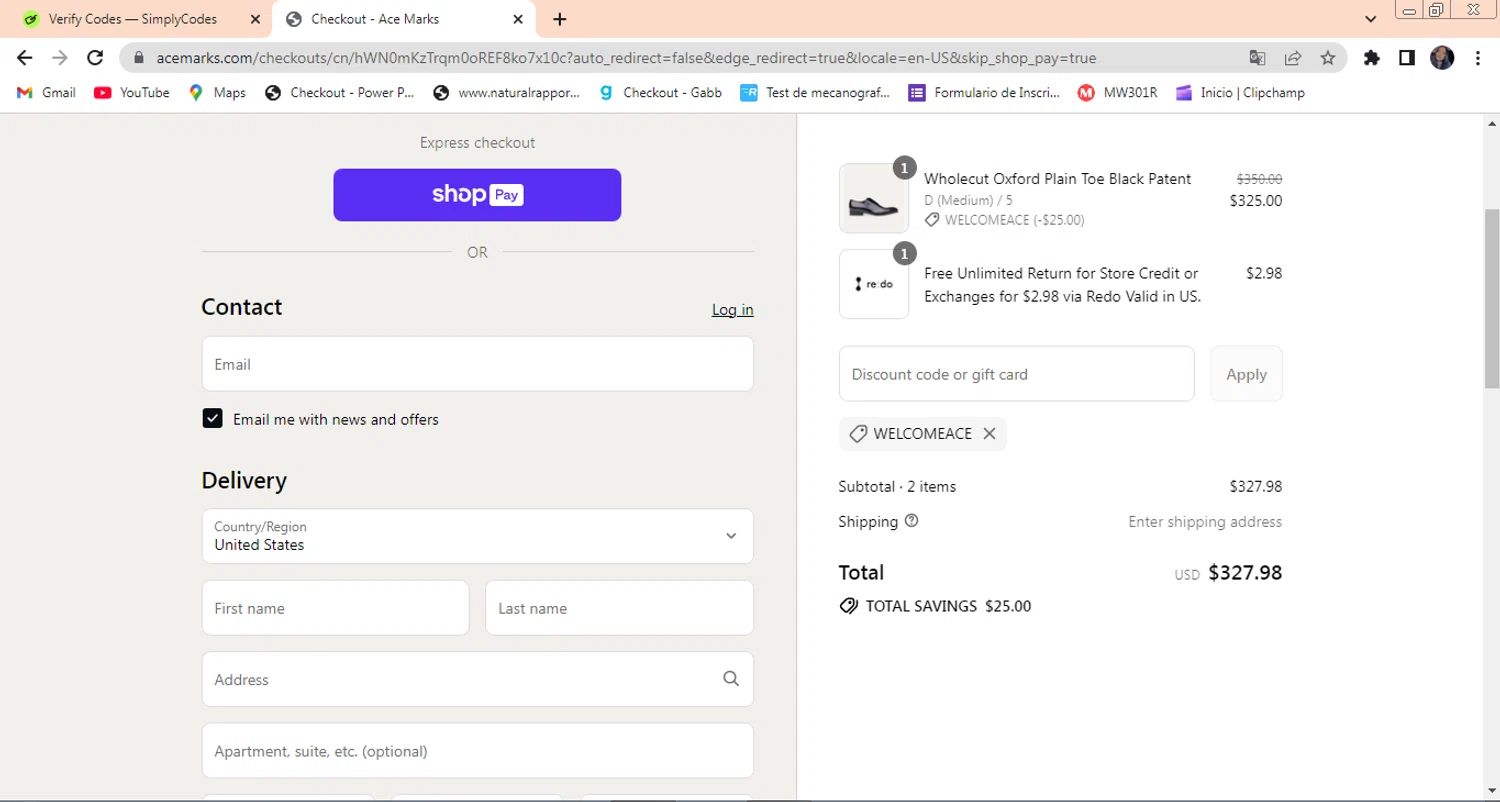Open the www.naturalrappor... bookmark

[507, 92]
